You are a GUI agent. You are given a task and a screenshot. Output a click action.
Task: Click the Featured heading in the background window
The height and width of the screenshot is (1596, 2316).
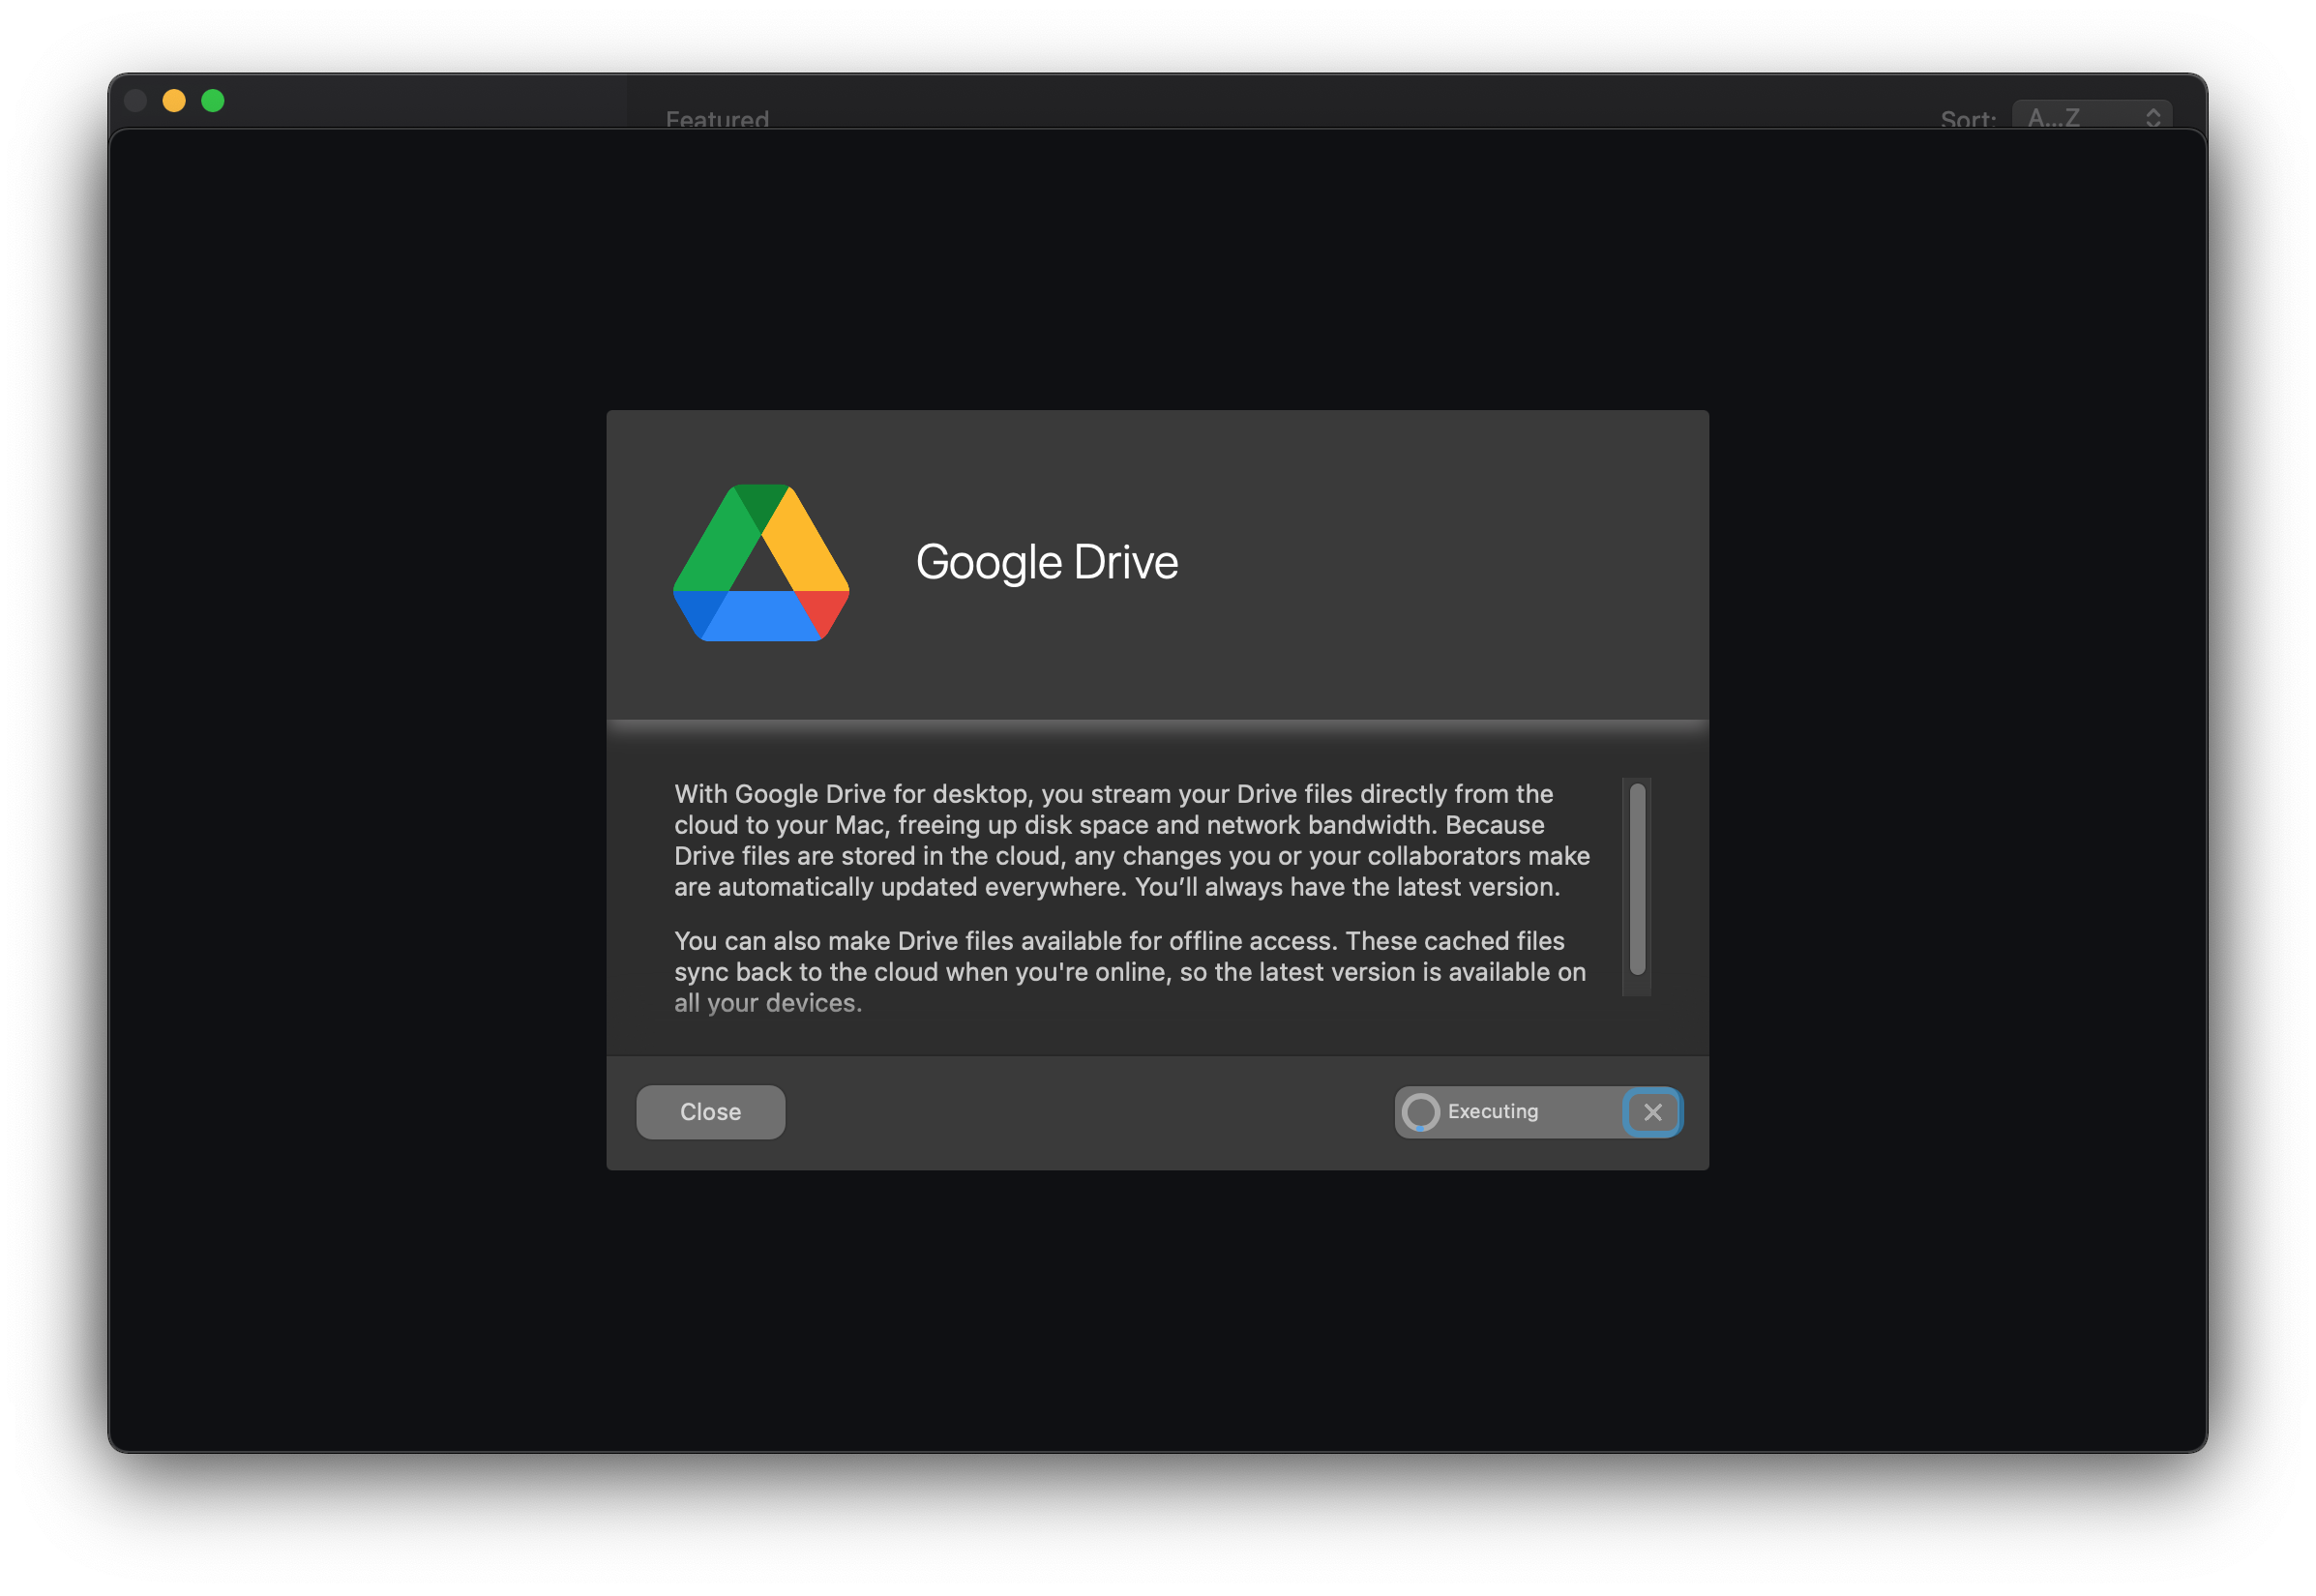(717, 119)
